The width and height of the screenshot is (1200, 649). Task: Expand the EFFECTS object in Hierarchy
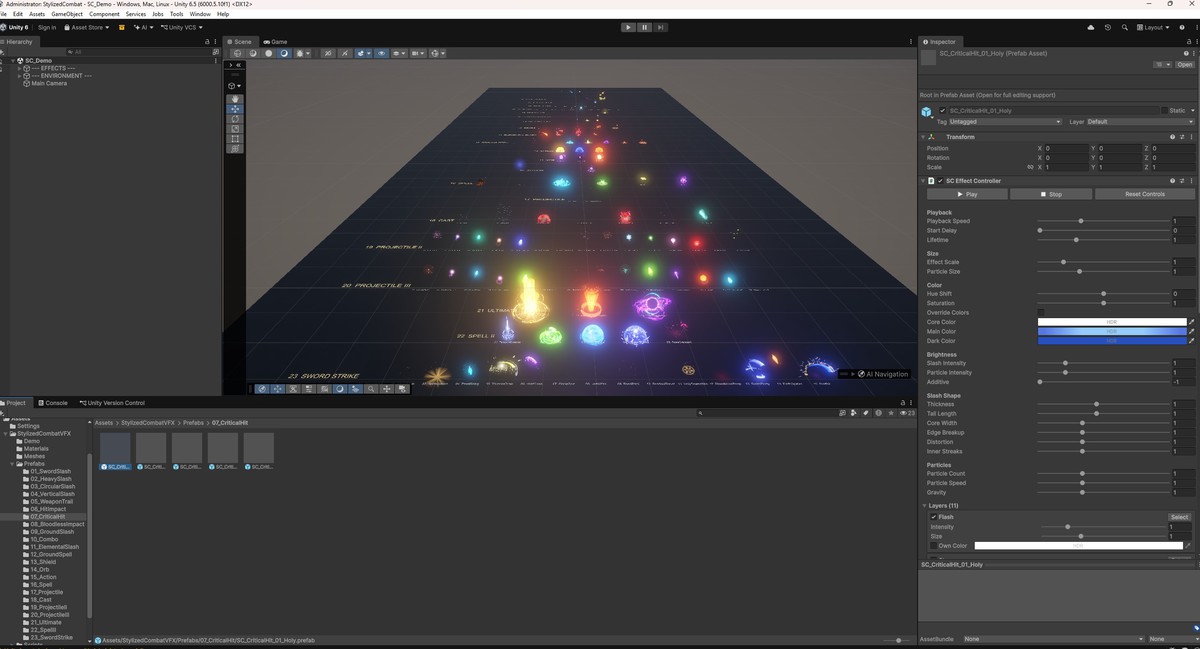pos(20,68)
